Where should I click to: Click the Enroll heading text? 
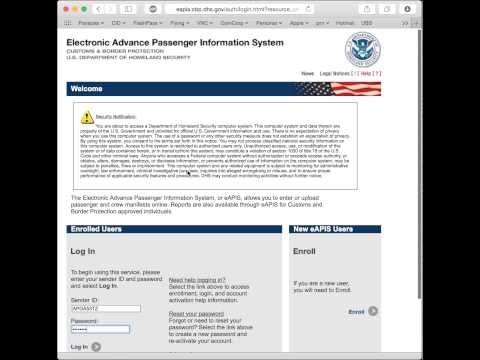tap(304, 251)
